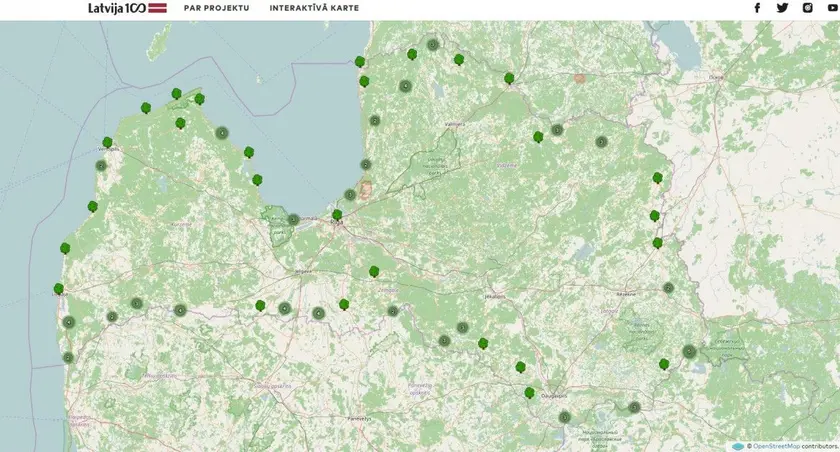Expand the northernmost cluster marker on map
This screenshot has width=840, height=452.
[x=433, y=44]
